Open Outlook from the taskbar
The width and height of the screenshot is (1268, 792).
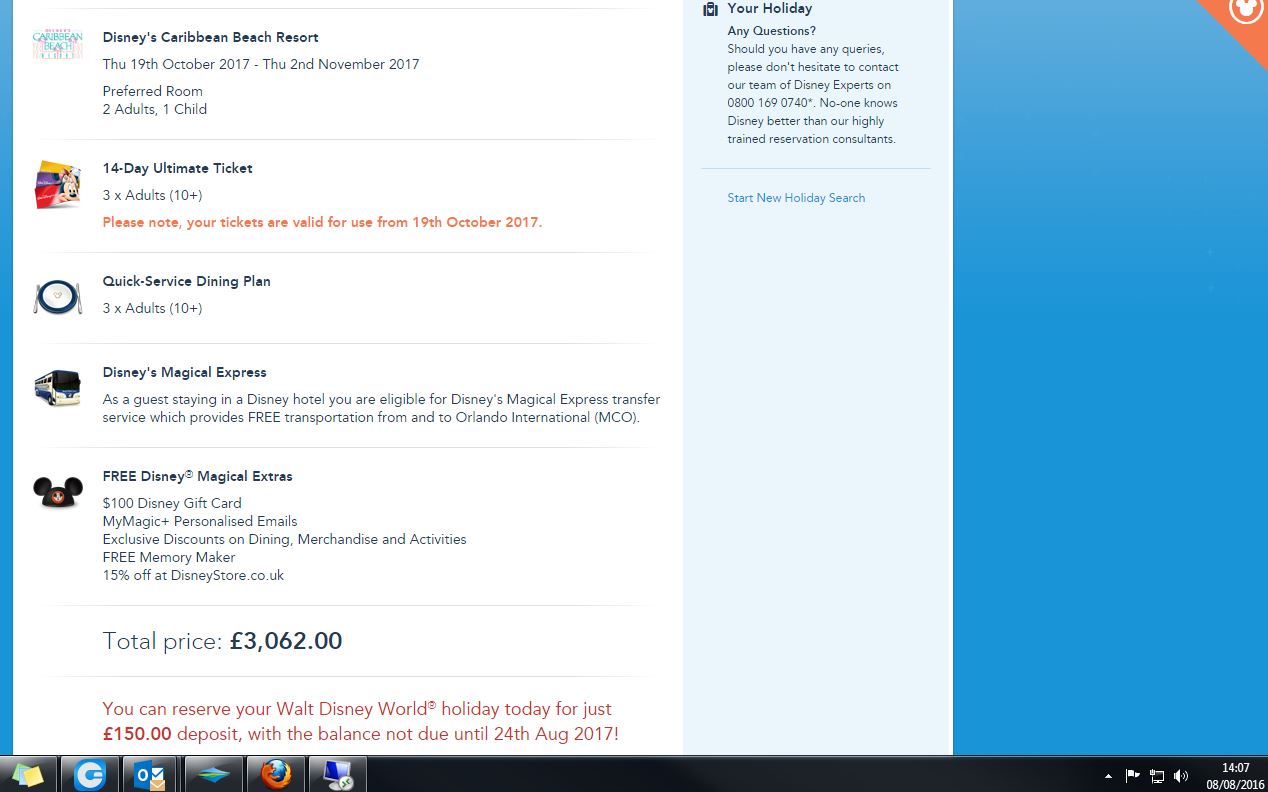[151, 775]
